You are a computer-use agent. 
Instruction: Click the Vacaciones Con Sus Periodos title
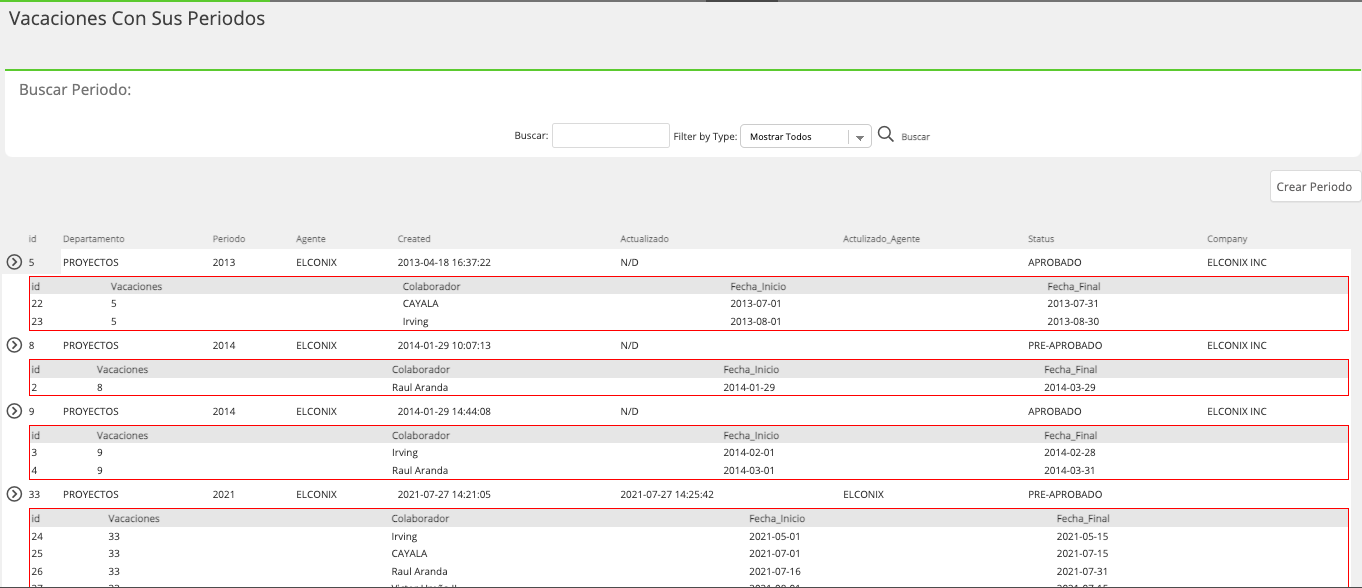[137, 18]
